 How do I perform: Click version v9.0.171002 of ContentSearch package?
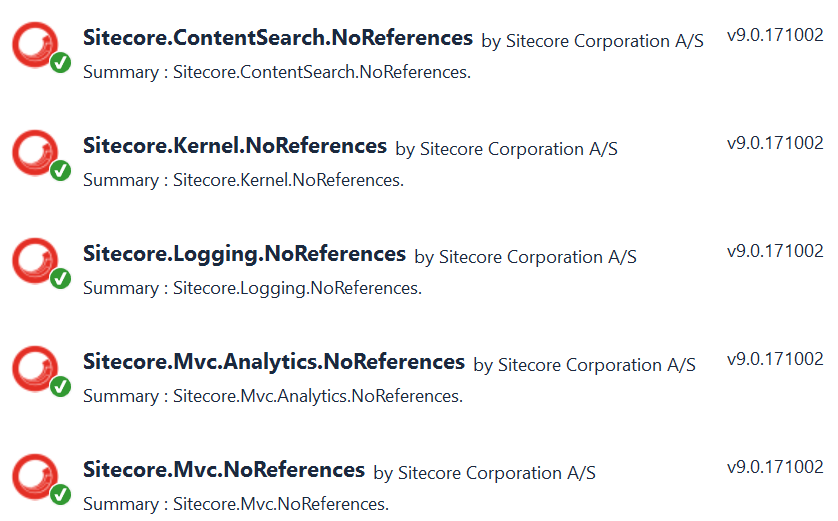(775, 35)
